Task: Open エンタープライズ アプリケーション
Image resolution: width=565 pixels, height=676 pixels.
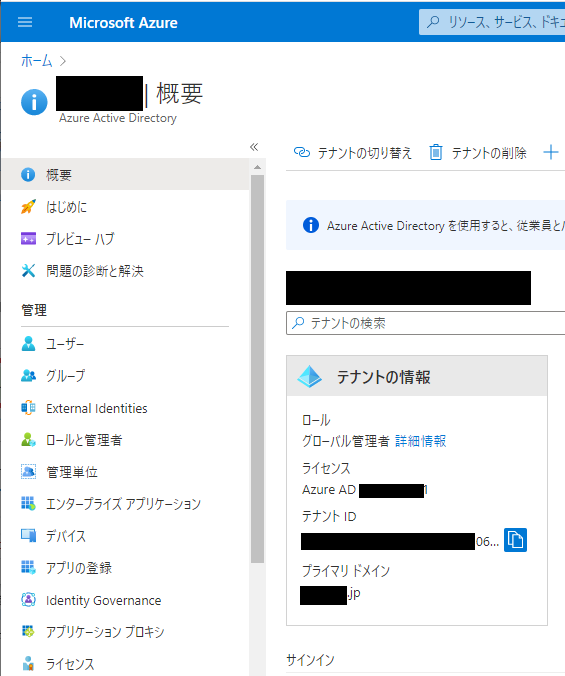Action: coord(125,504)
